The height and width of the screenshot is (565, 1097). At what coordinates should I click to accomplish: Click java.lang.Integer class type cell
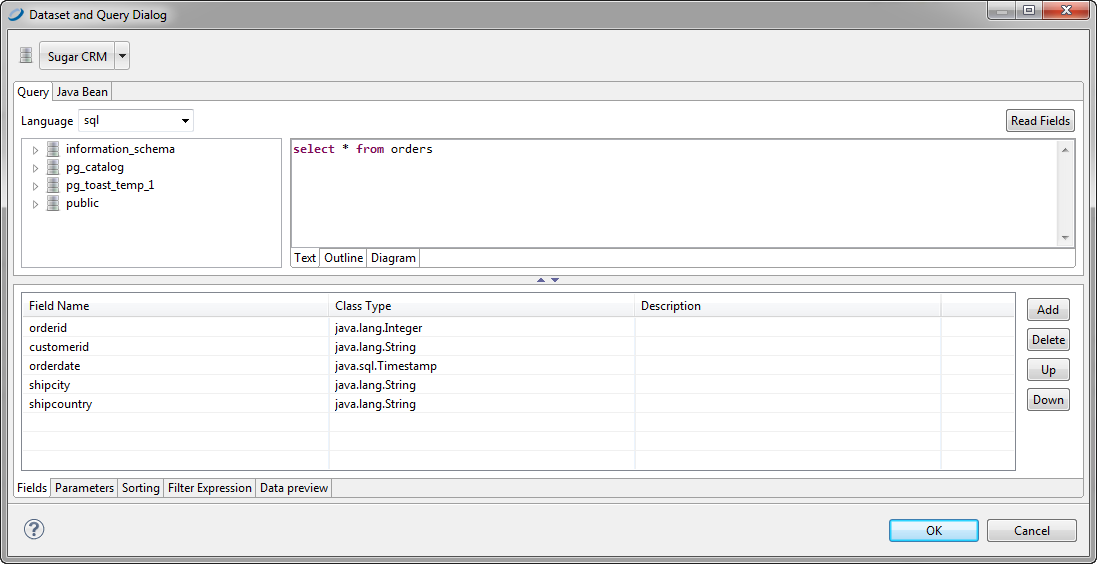tap(481, 327)
